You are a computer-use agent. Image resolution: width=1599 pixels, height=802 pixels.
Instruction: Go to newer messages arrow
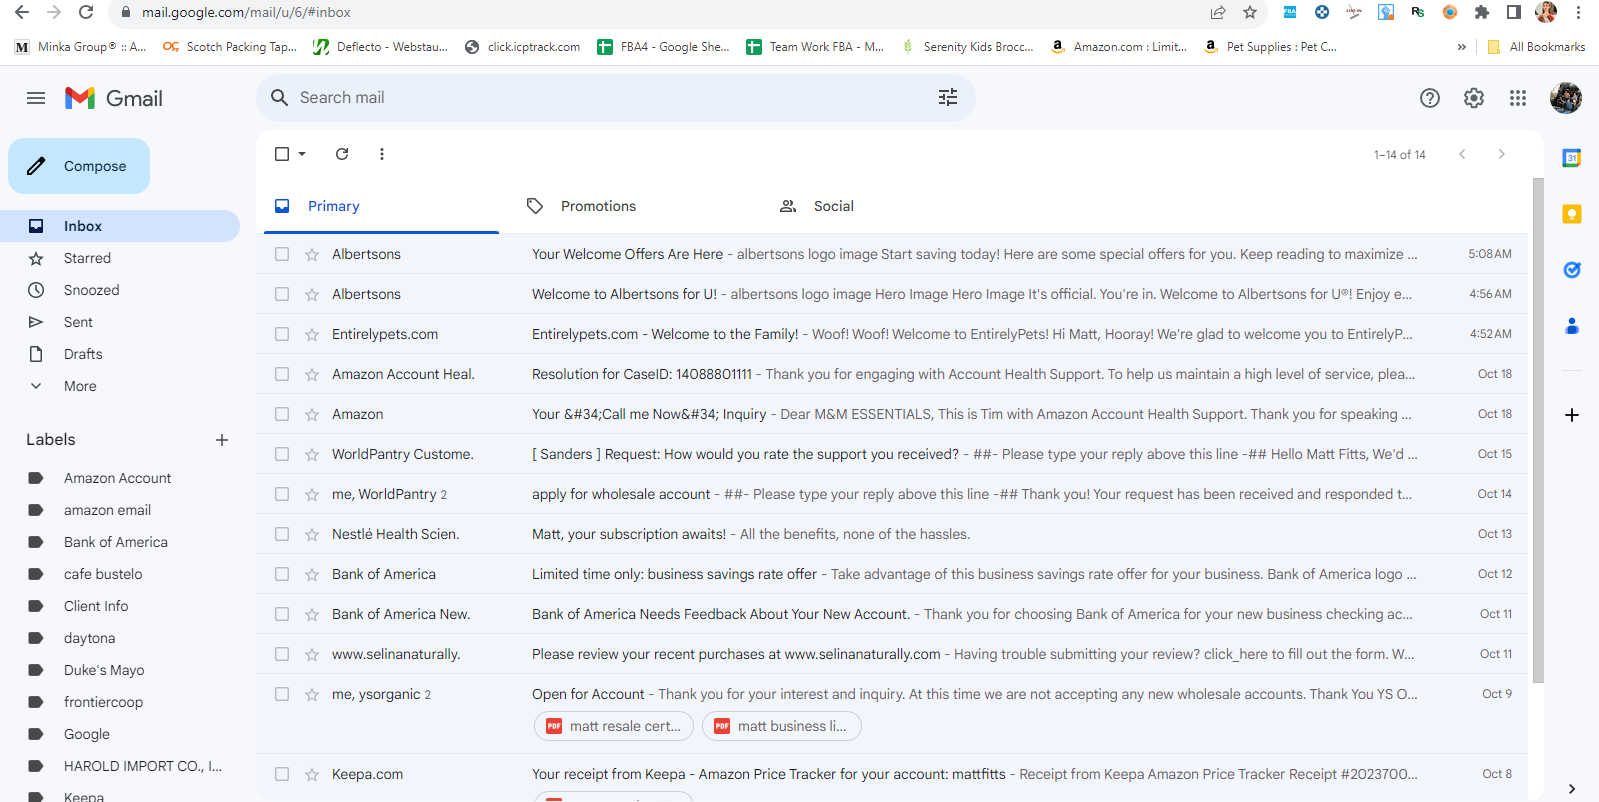1462,154
